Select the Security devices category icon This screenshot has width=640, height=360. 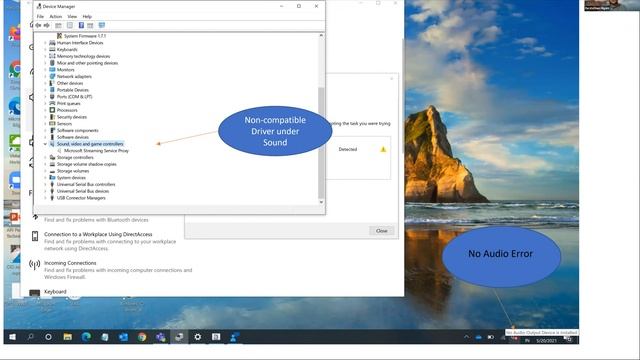(x=52, y=117)
